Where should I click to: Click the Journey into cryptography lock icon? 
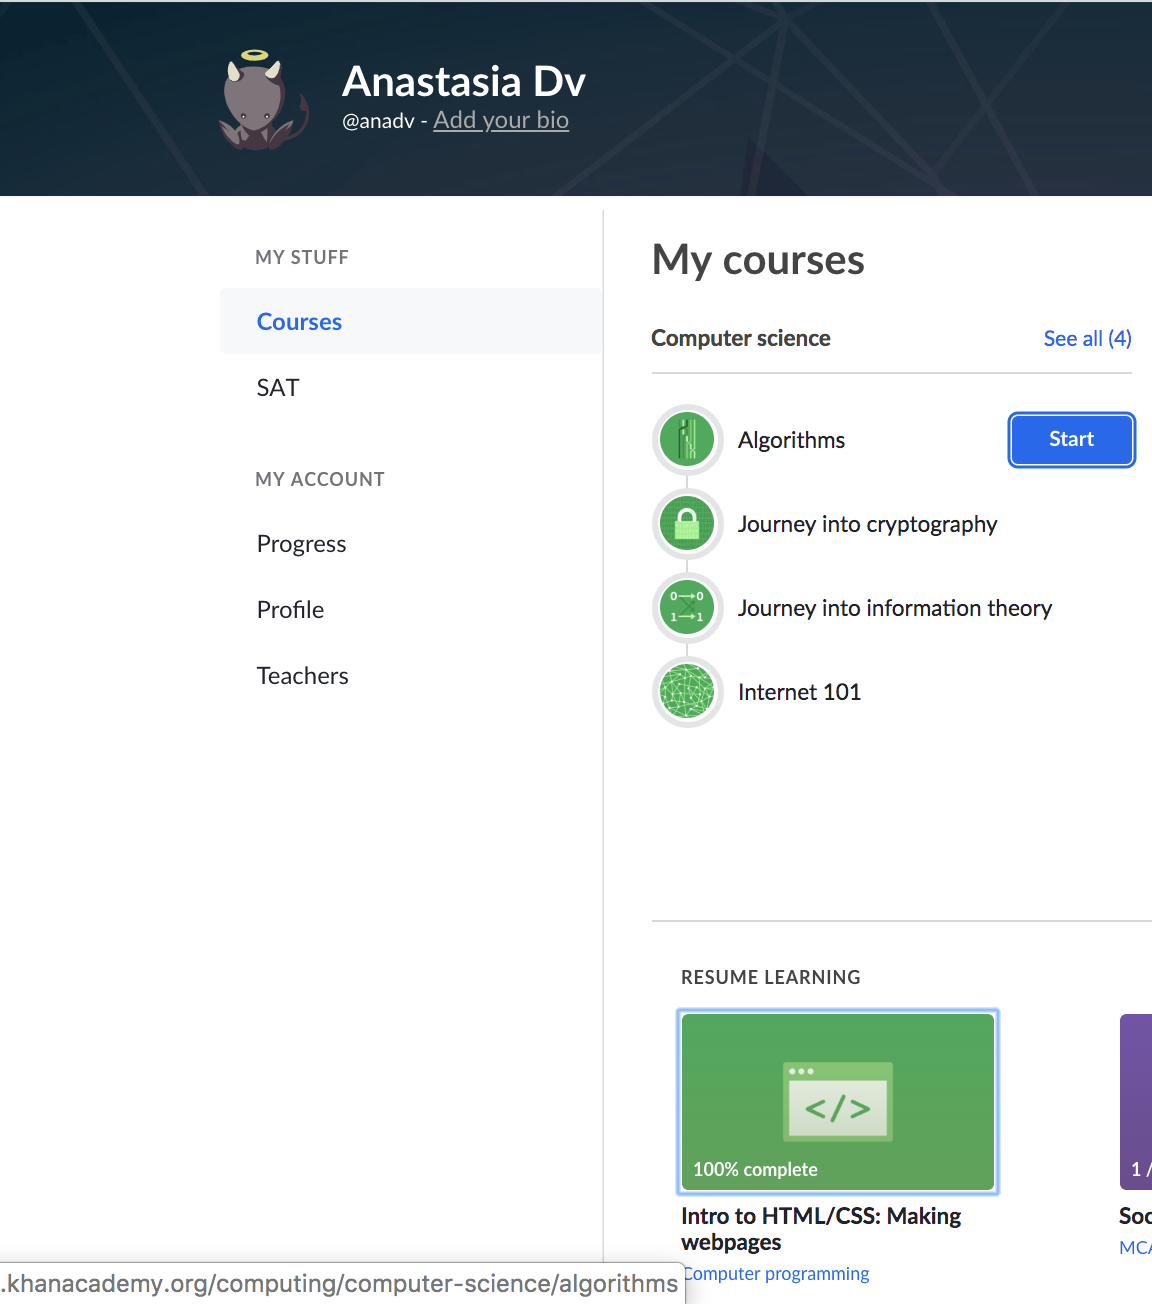[x=687, y=524]
